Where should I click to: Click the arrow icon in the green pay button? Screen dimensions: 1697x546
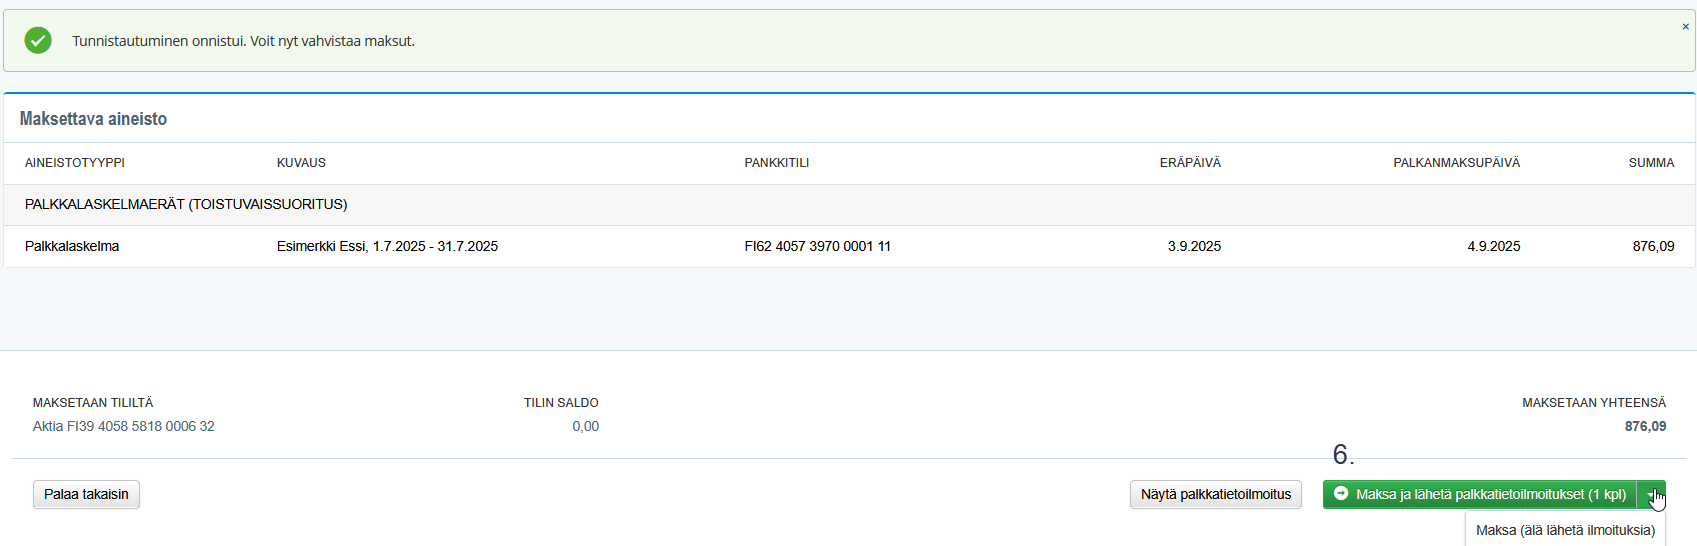point(1341,494)
